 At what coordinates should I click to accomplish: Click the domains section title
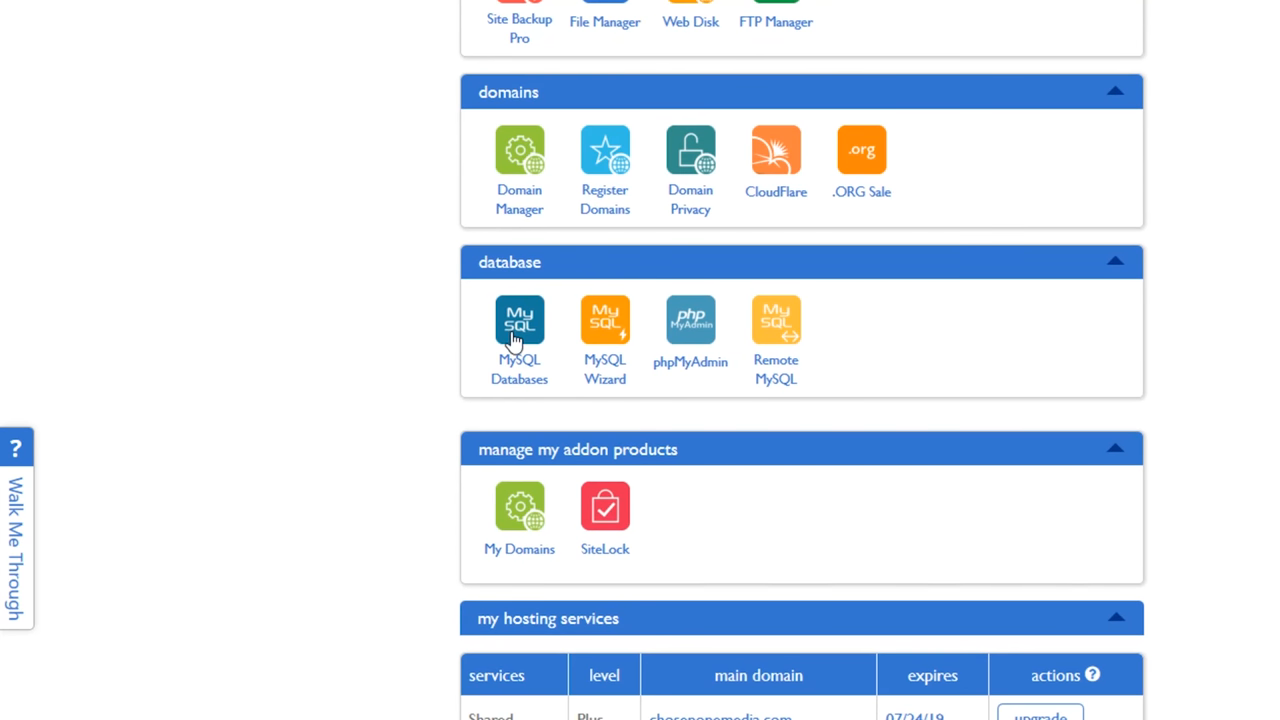click(508, 92)
